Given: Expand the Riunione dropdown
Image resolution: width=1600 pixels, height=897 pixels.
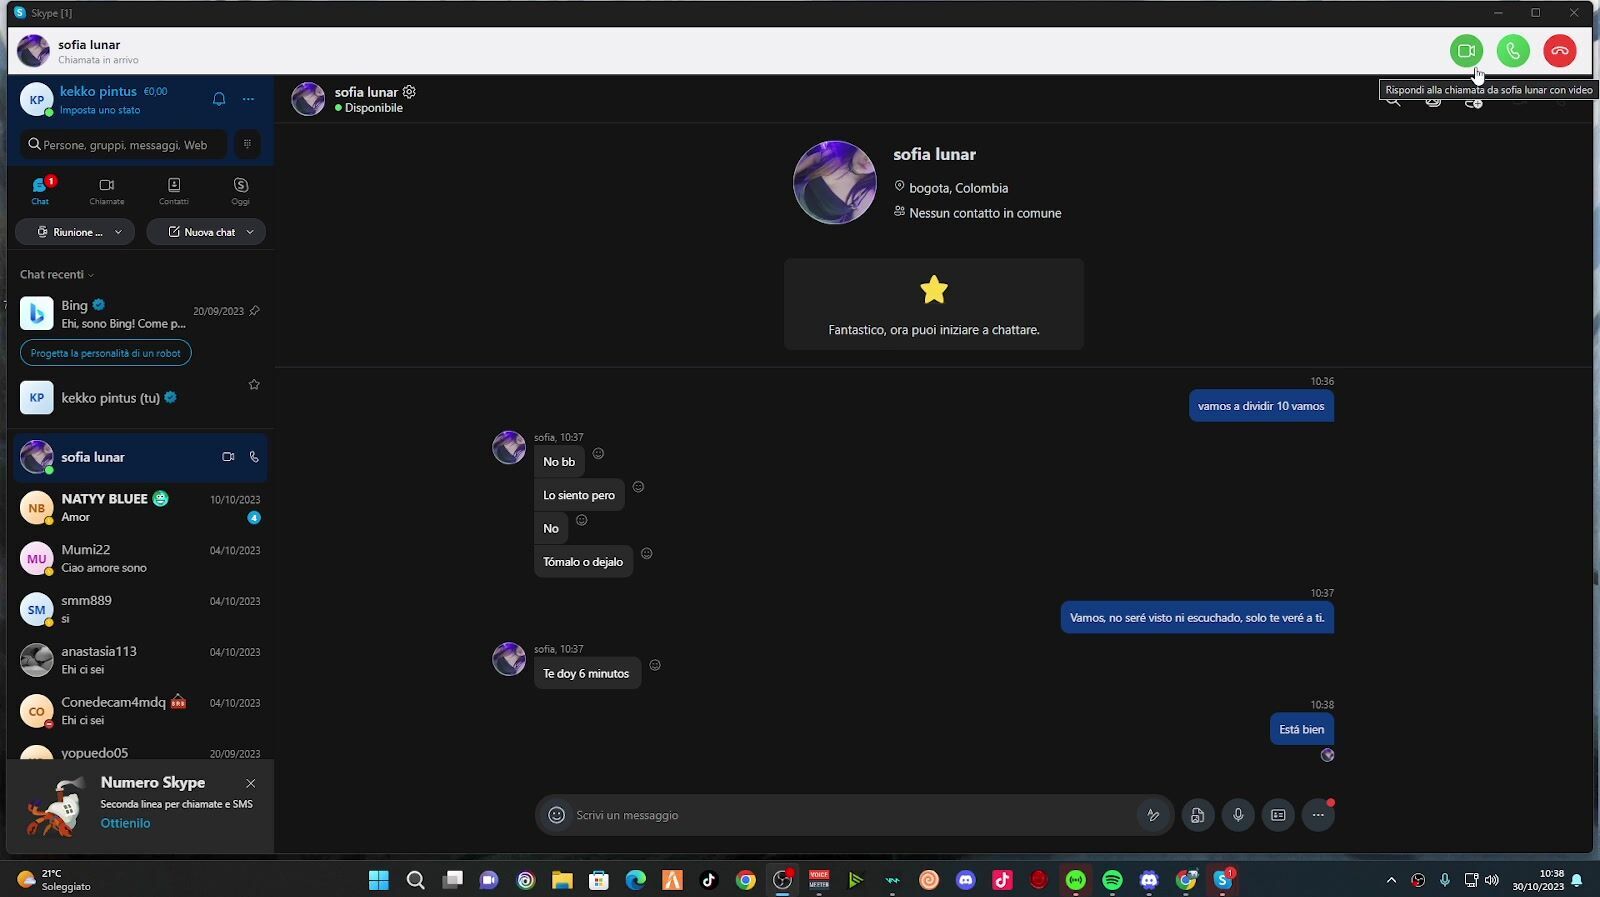Looking at the screenshot, I should pos(118,232).
